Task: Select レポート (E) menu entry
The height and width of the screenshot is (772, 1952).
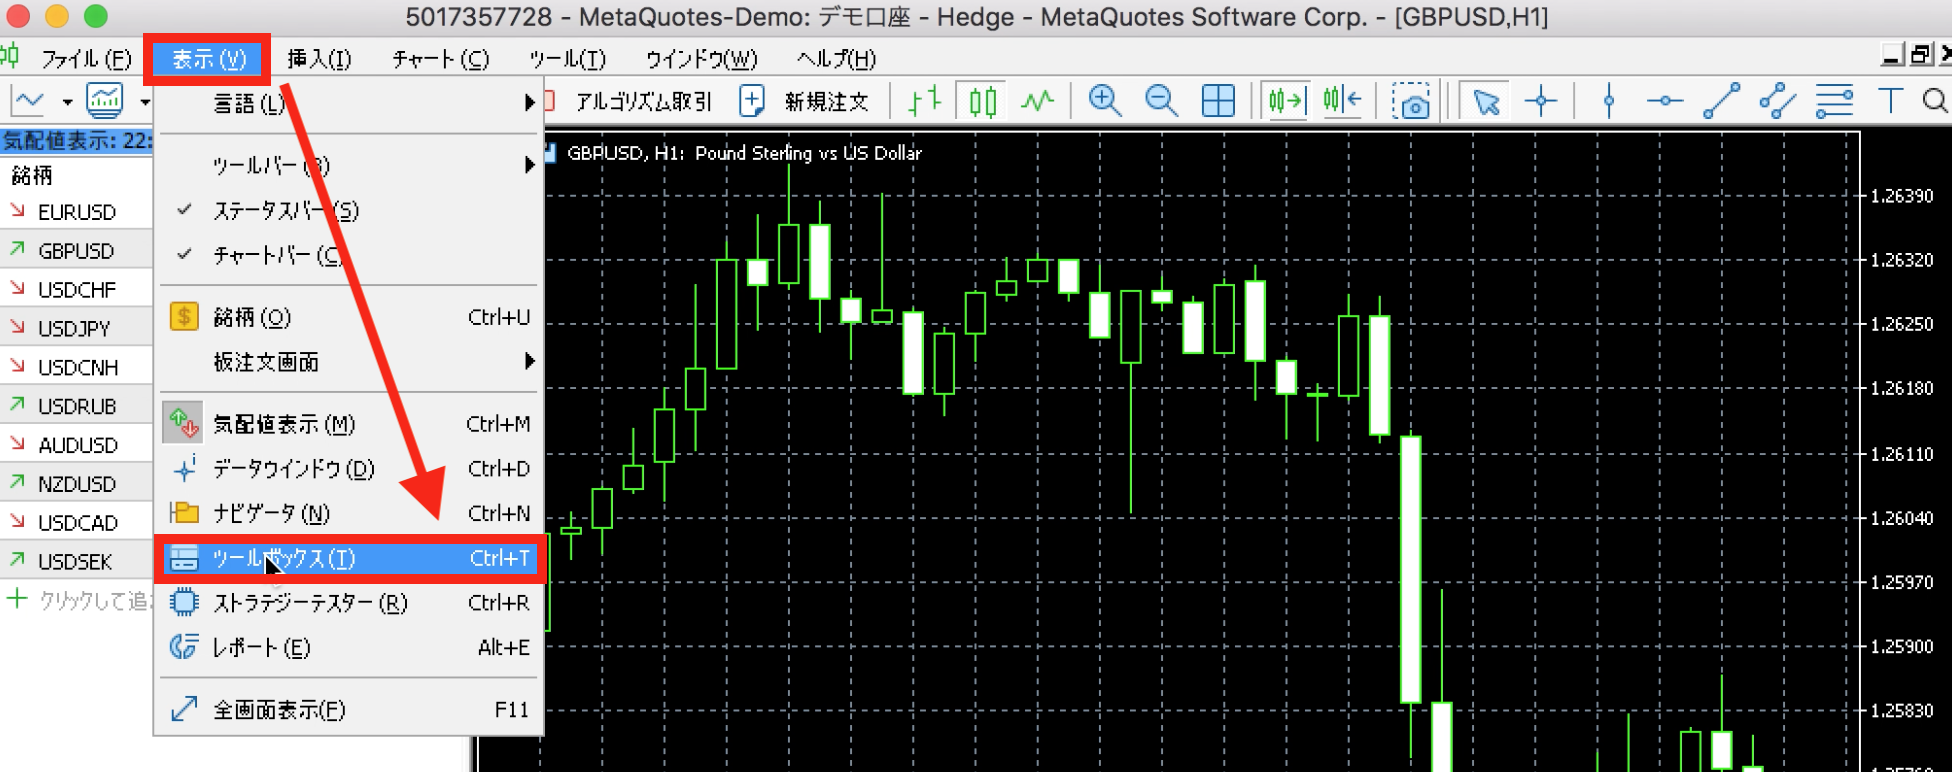Action: click(x=348, y=647)
